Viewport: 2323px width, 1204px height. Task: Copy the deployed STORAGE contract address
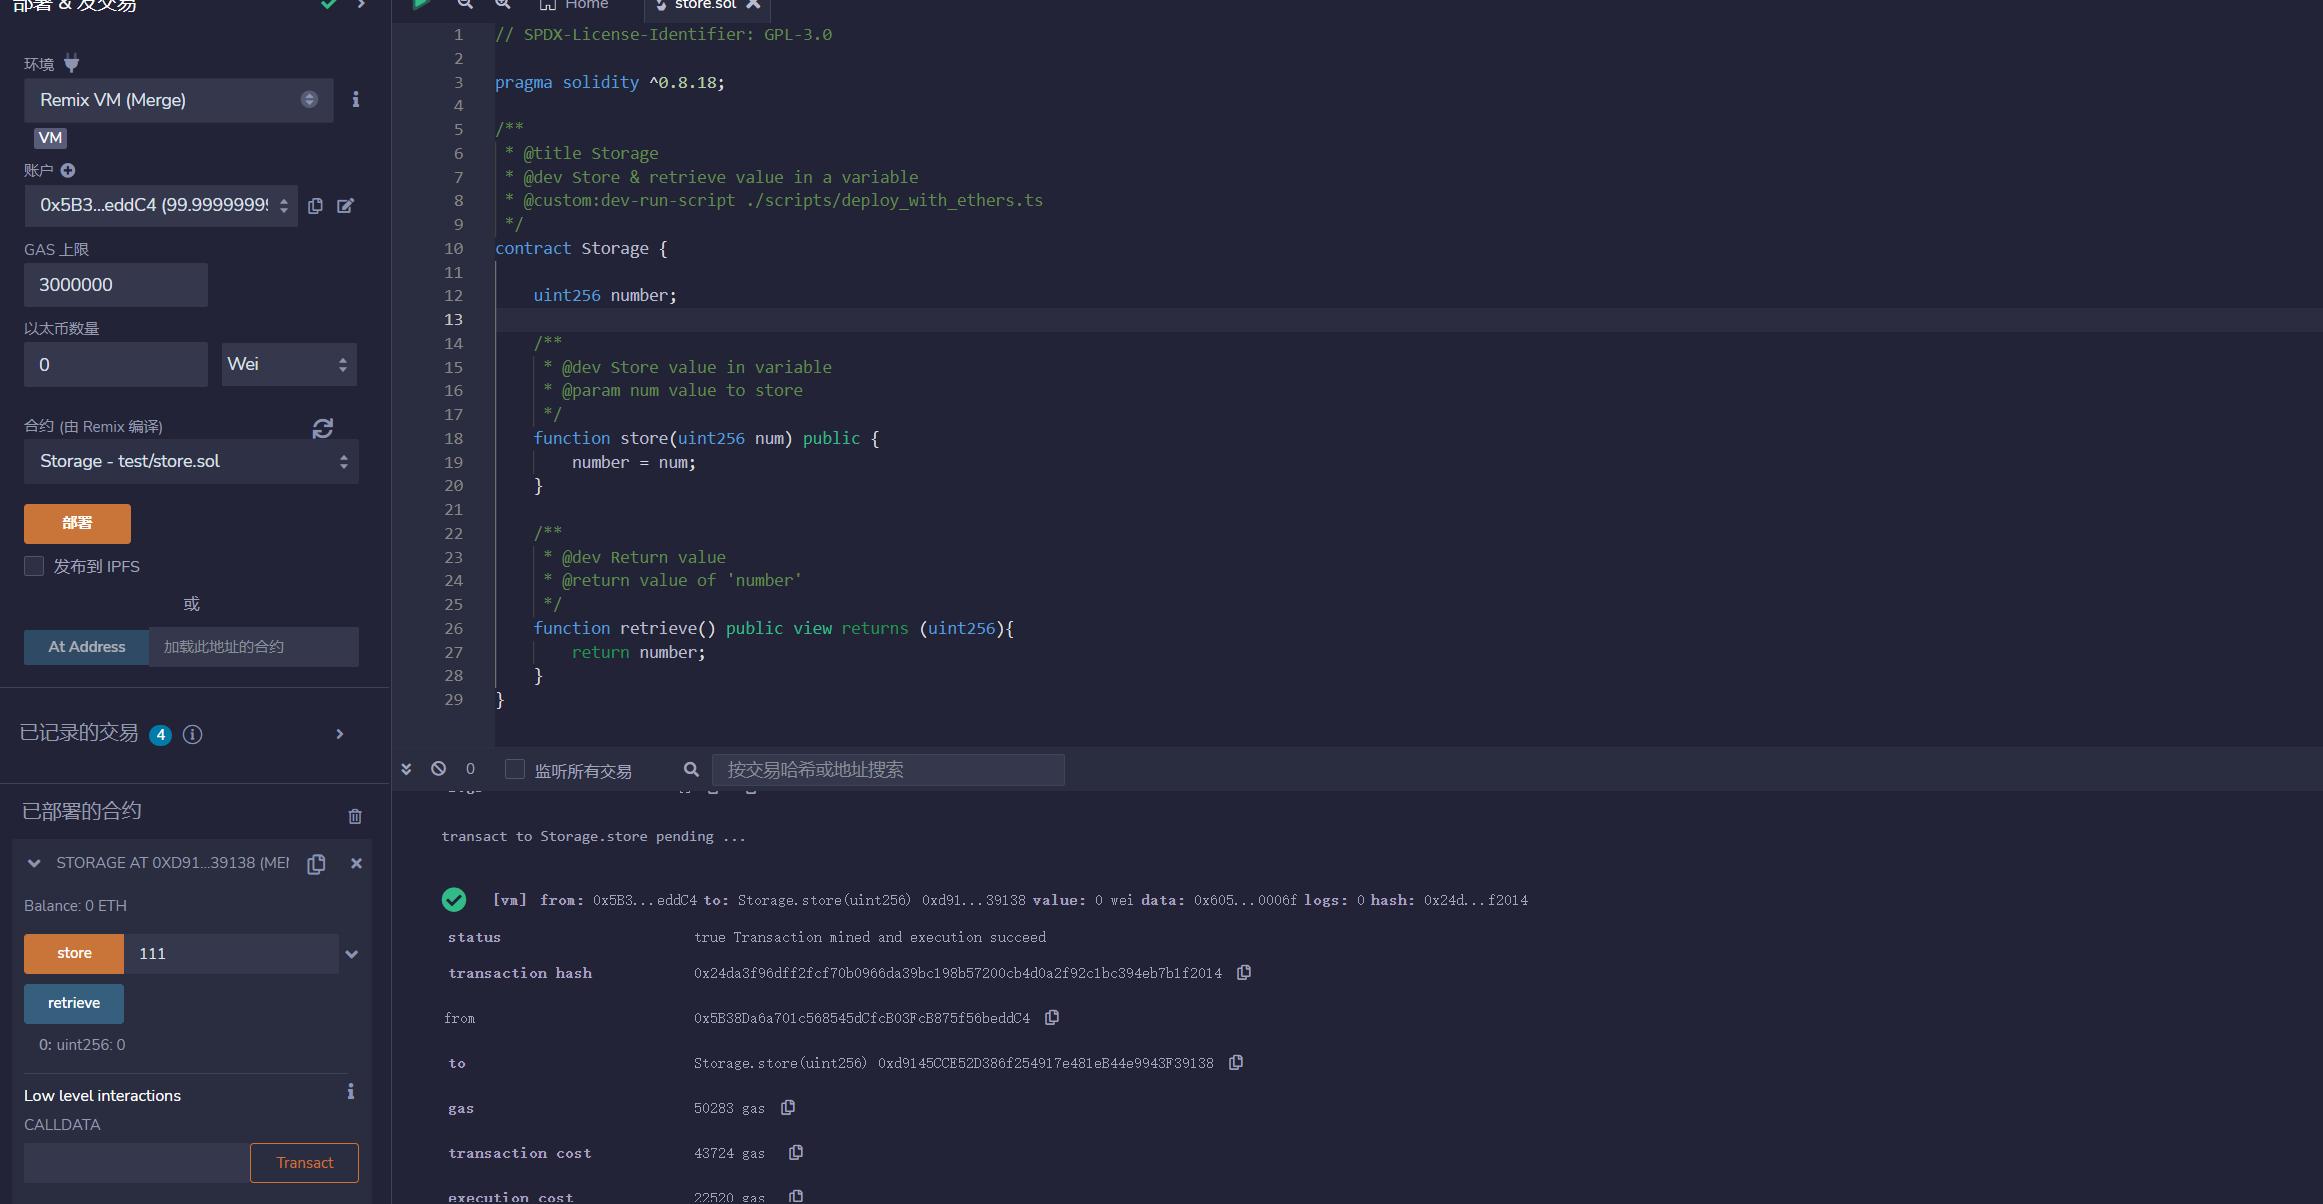(317, 864)
